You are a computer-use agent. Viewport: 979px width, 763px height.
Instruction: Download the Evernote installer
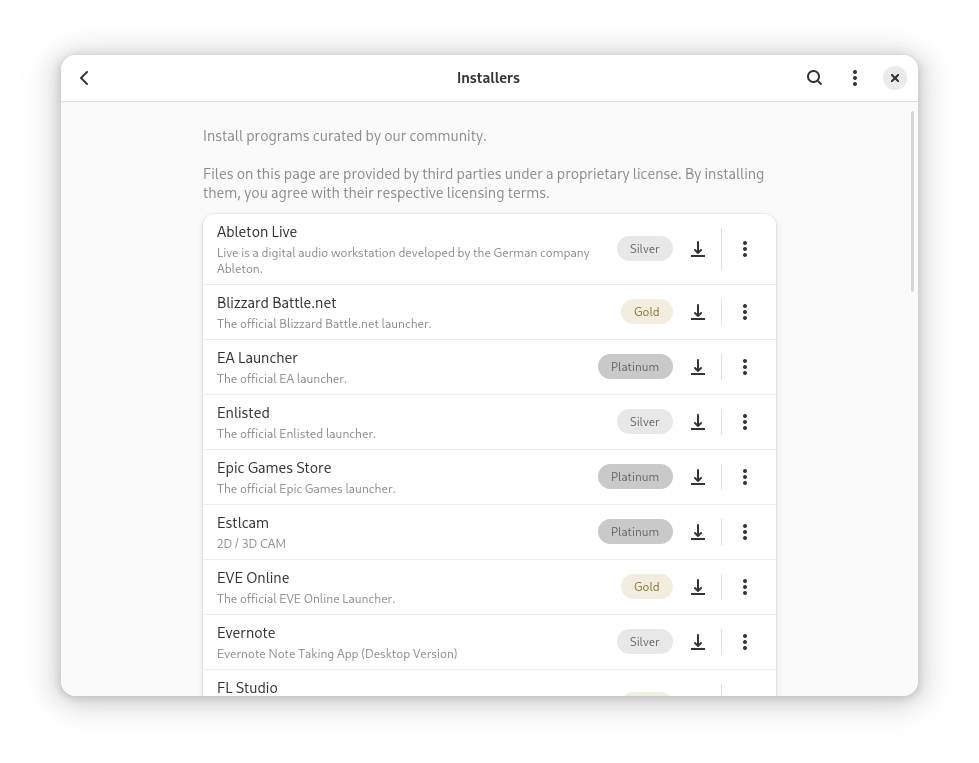pyautogui.click(x=698, y=642)
